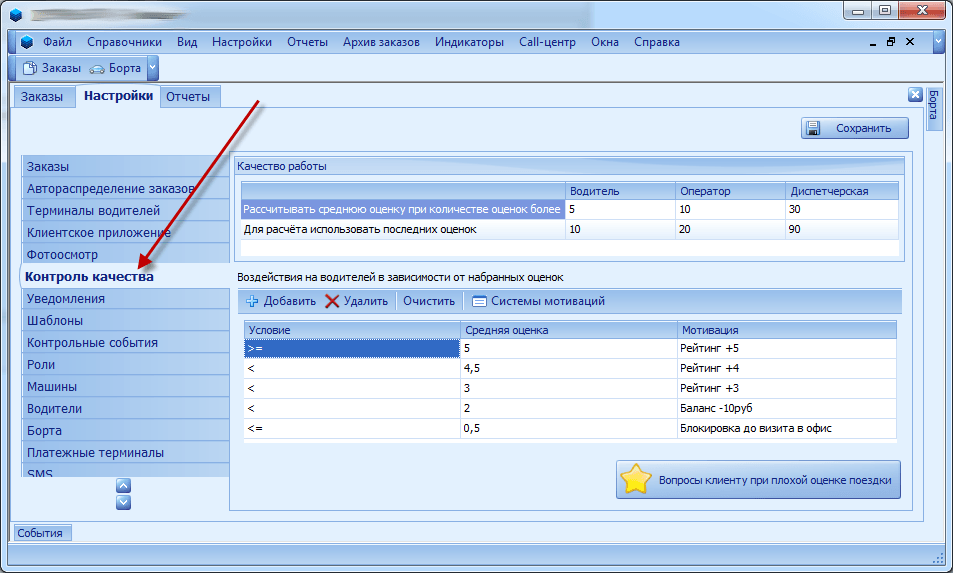Select Платежные терминалы in settings list
The height and width of the screenshot is (573, 953).
[x=126, y=452]
